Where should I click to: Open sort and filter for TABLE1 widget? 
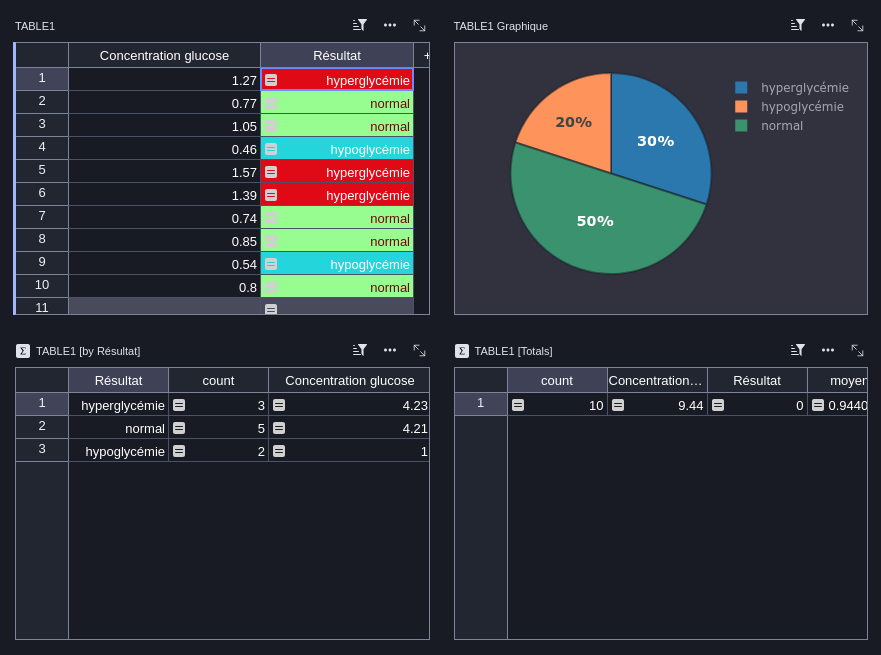pyautogui.click(x=360, y=25)
